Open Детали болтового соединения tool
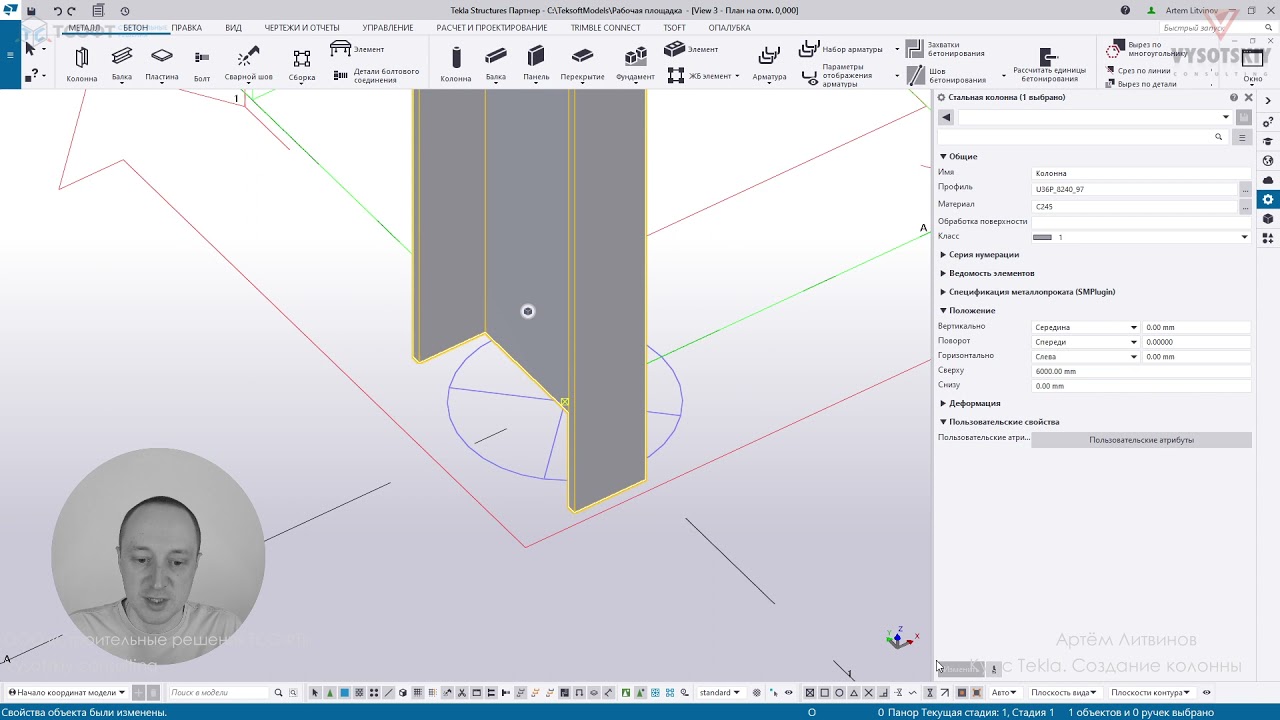Image resolution: width=1280 pixels, height=720 pixels. coord(375,76)
